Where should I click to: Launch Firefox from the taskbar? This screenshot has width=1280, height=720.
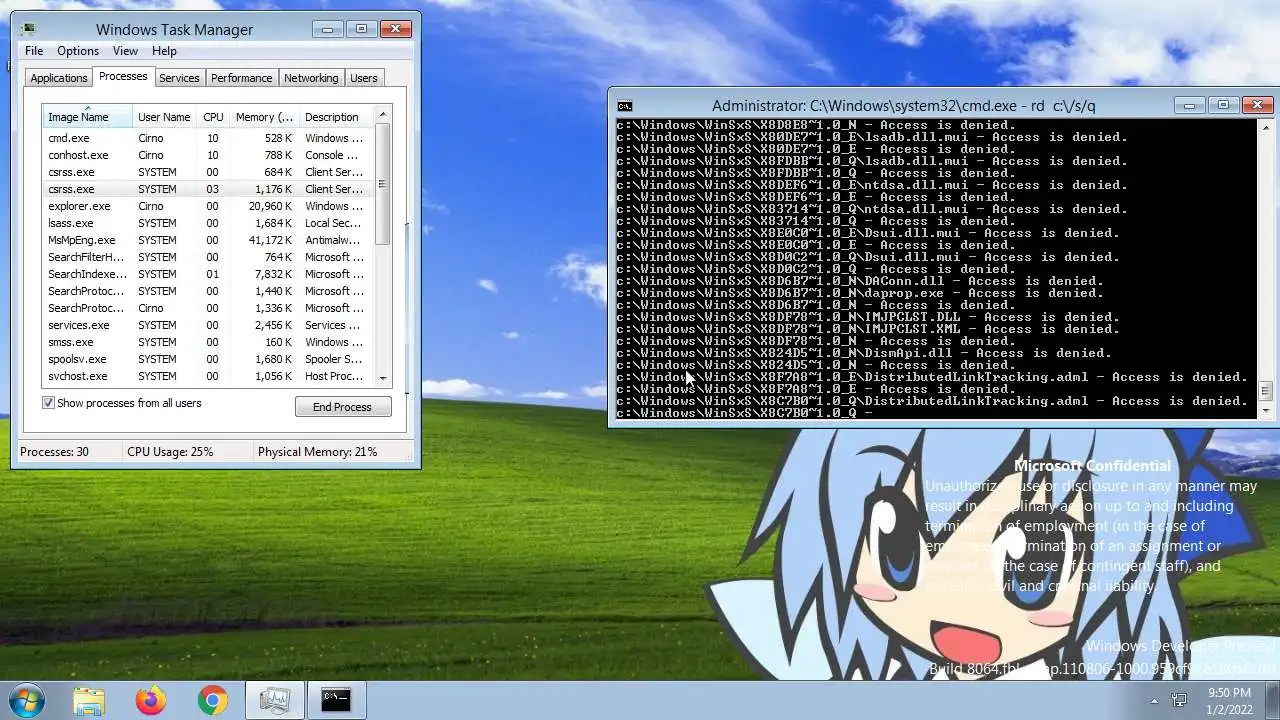pyautogui.click(x=151, y=701)
